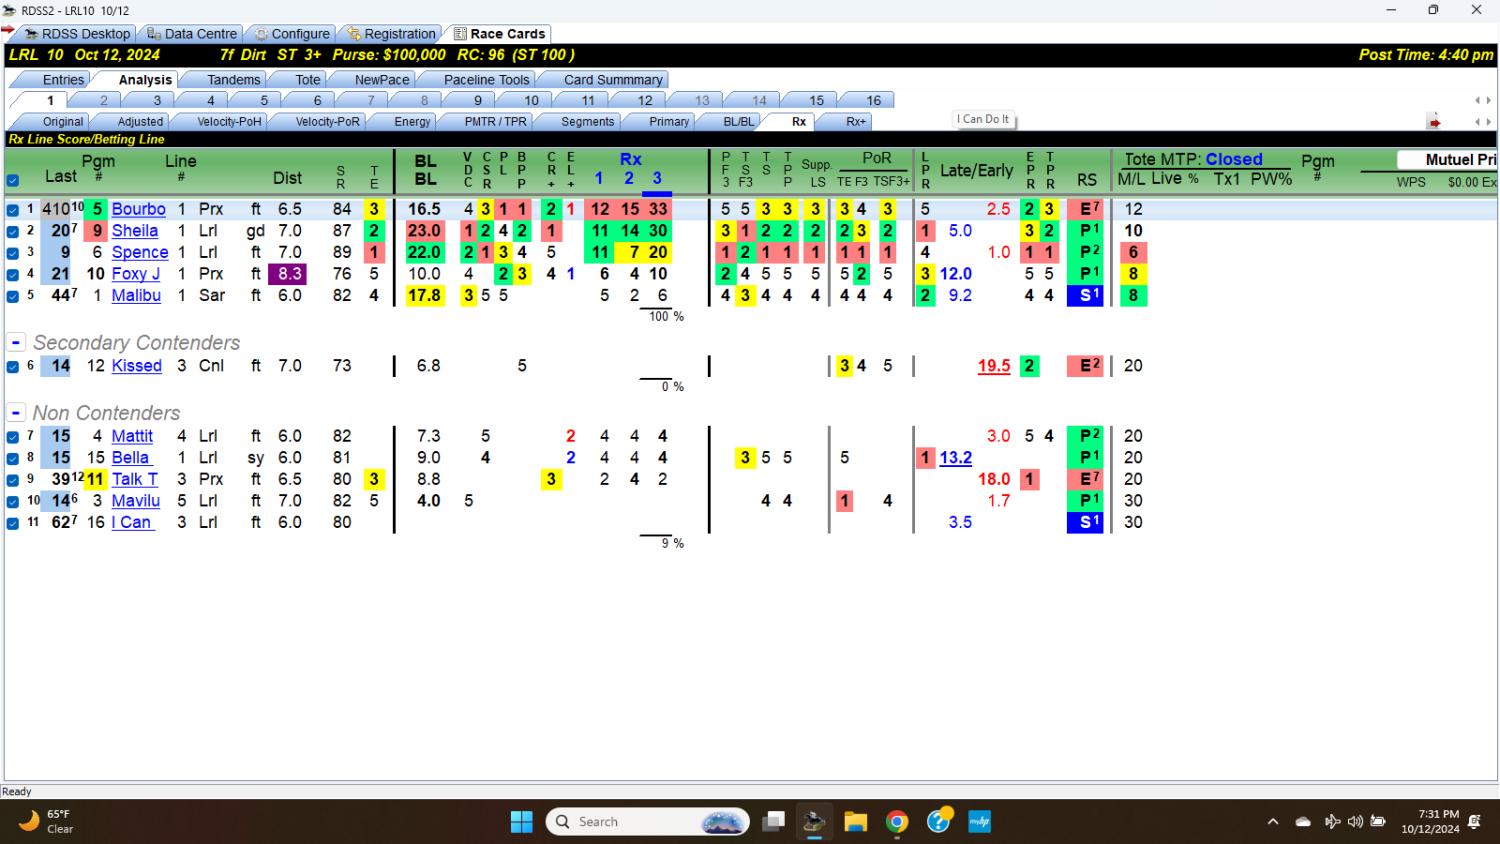Switch to the Paceline Tools tab

pyautogui.click(x=486, y=80)
